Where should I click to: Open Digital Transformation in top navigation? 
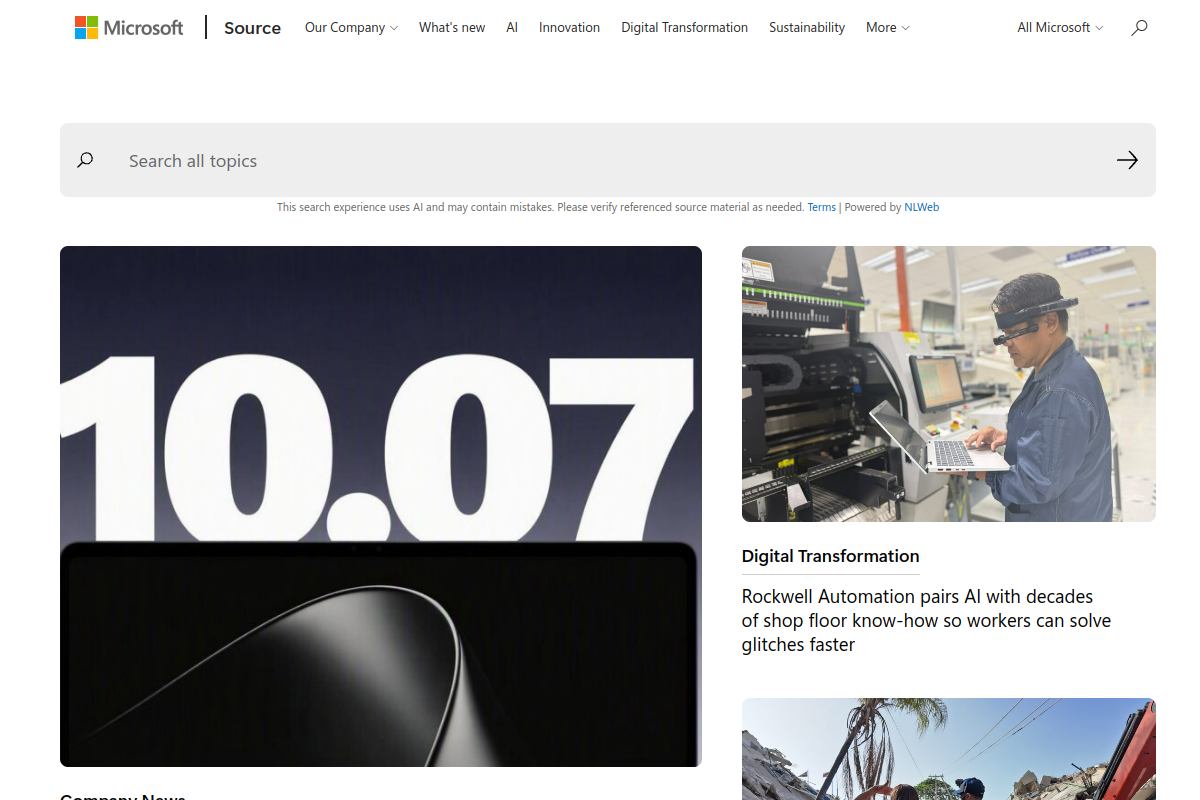[684, 28]
